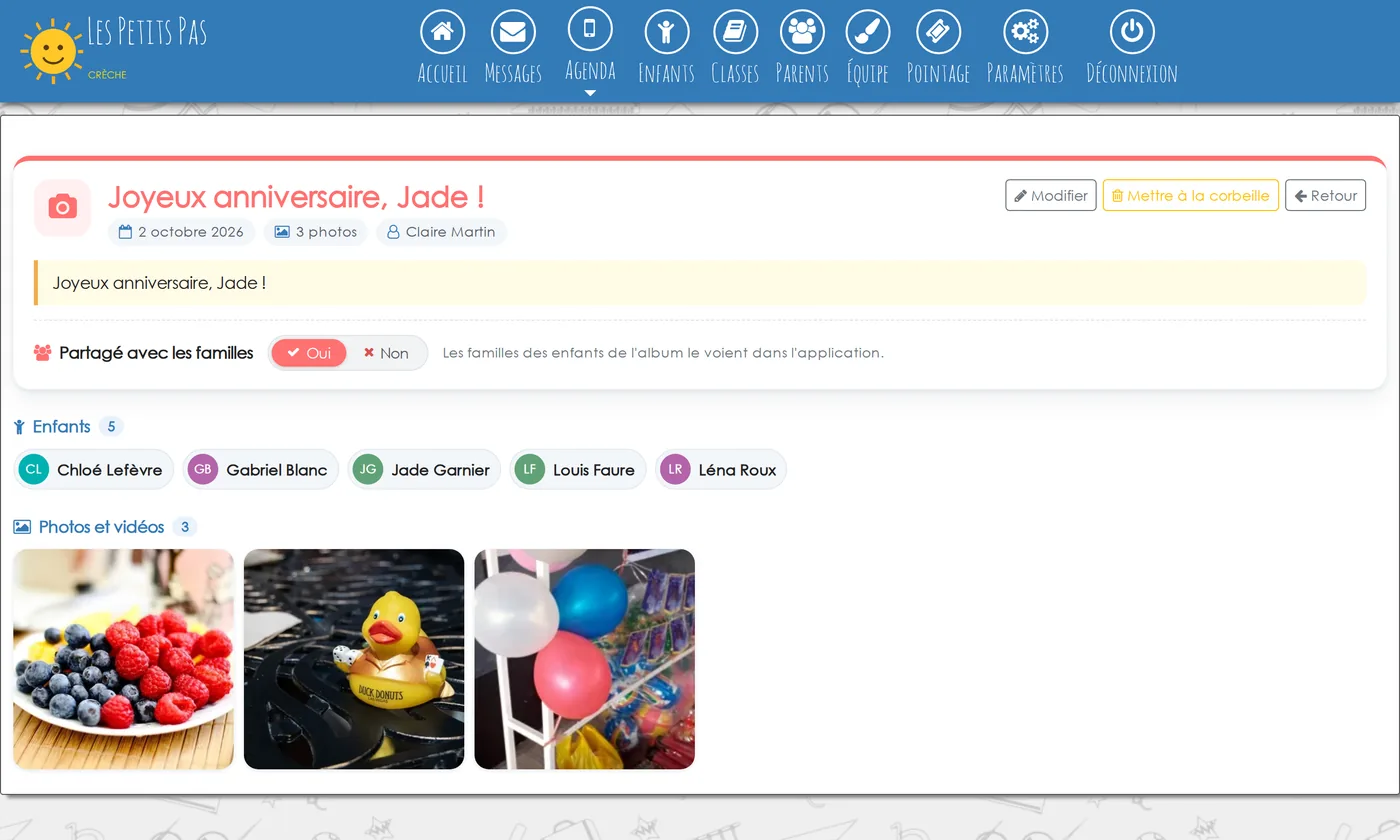1400x840 pixels.
Task: Click the album title Joyeux anniversaire, Jade !
Action: 296,197
